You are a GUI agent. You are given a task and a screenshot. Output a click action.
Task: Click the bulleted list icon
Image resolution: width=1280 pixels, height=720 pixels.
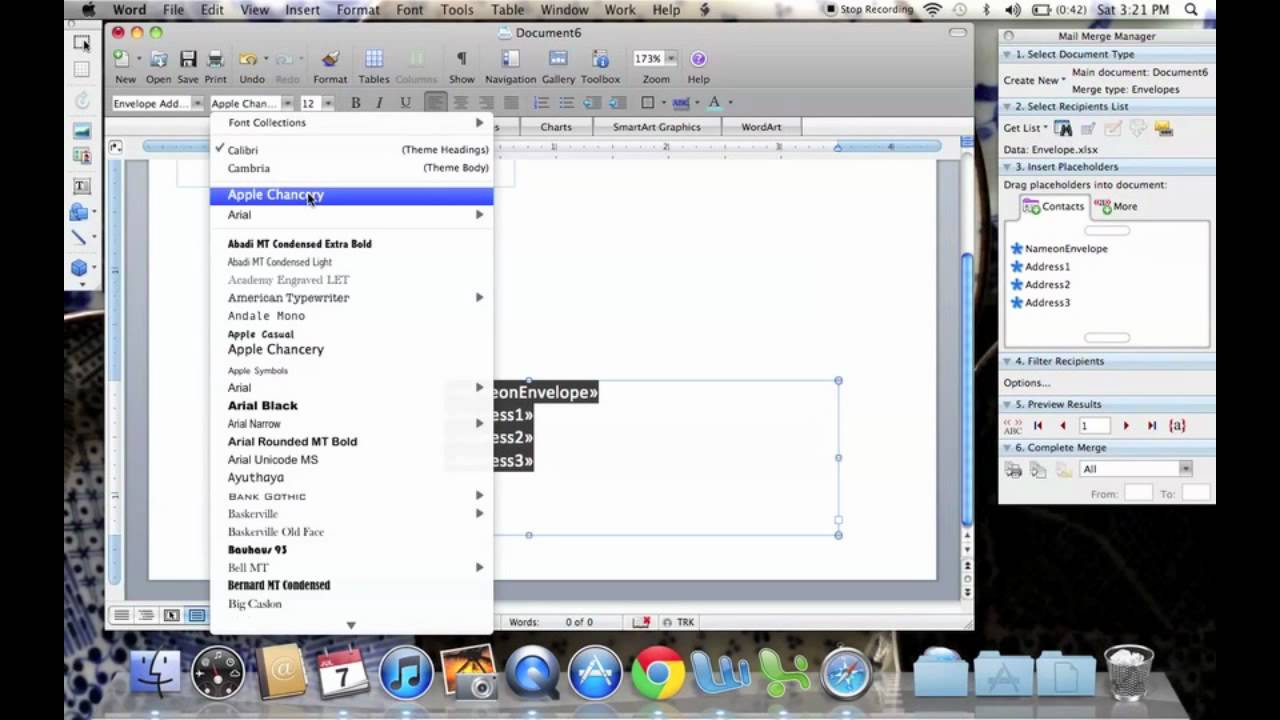566,103
